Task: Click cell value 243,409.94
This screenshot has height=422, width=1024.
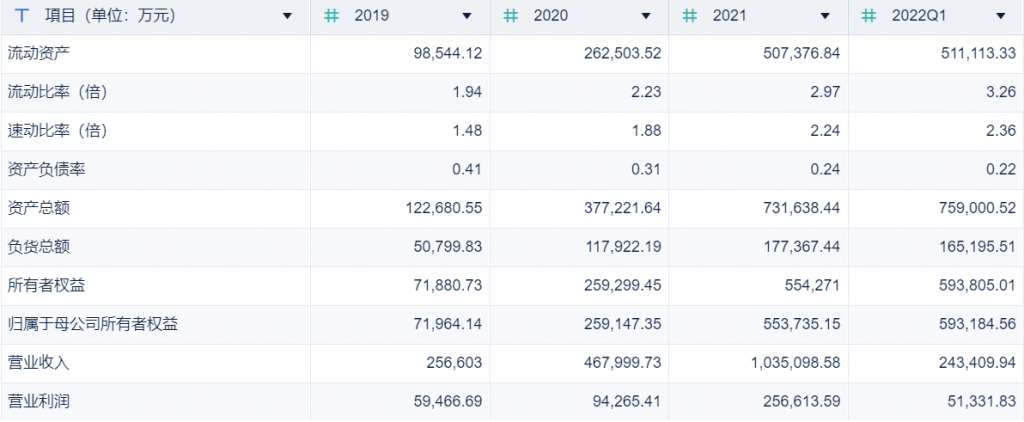Action: tap(978, 363)
